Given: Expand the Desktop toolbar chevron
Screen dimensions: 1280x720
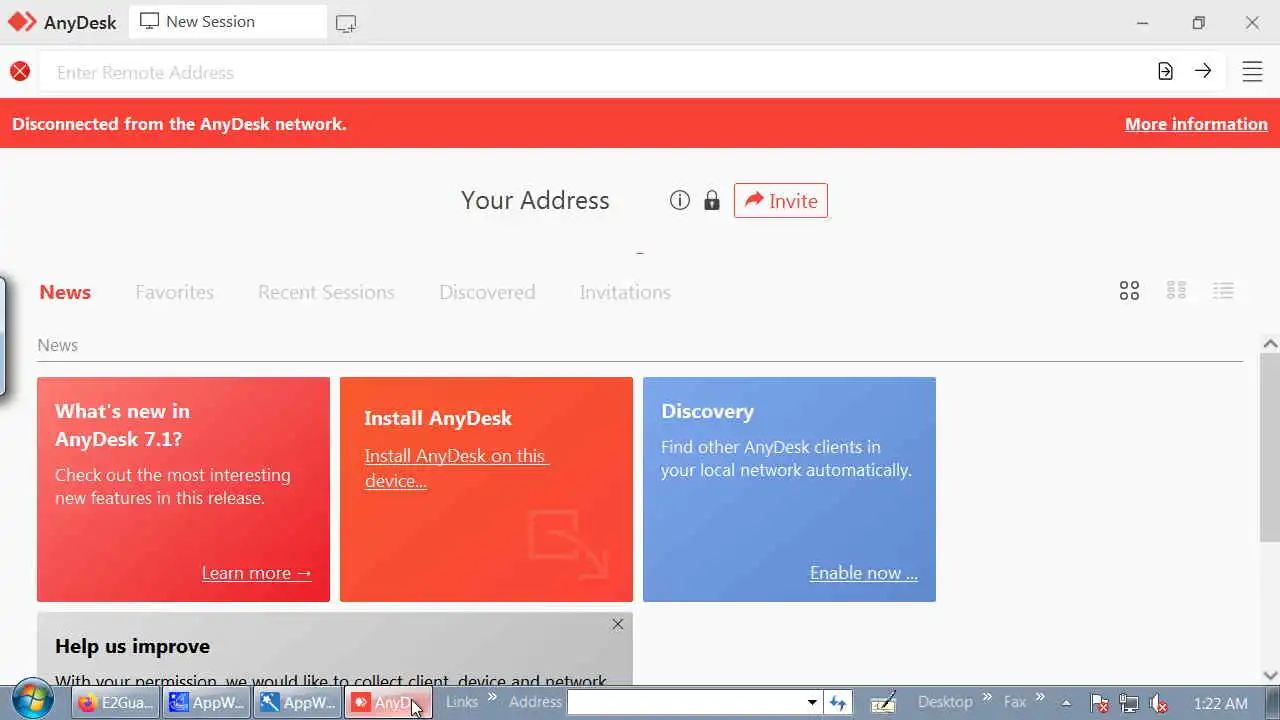Looking at the screenshot, I should [987, 698].
